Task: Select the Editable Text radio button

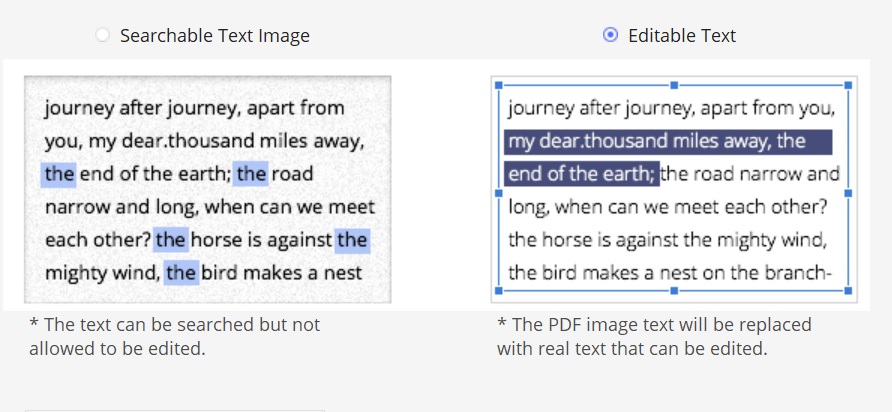Action: tap(610, 35)
